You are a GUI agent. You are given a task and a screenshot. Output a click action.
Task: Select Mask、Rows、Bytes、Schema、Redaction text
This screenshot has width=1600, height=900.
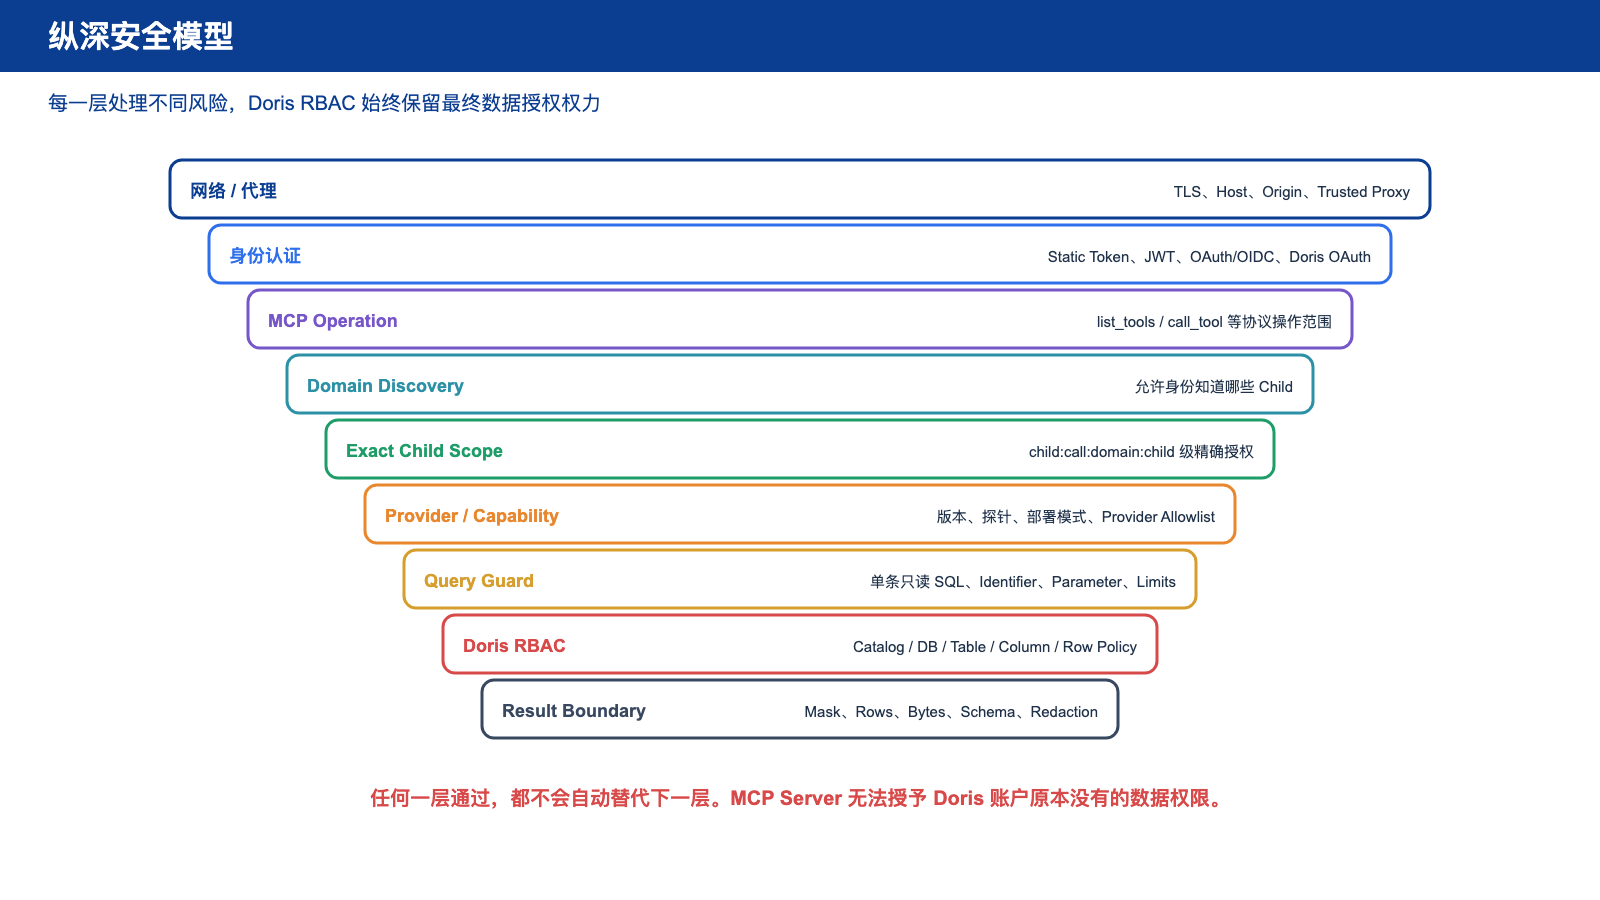951,712
